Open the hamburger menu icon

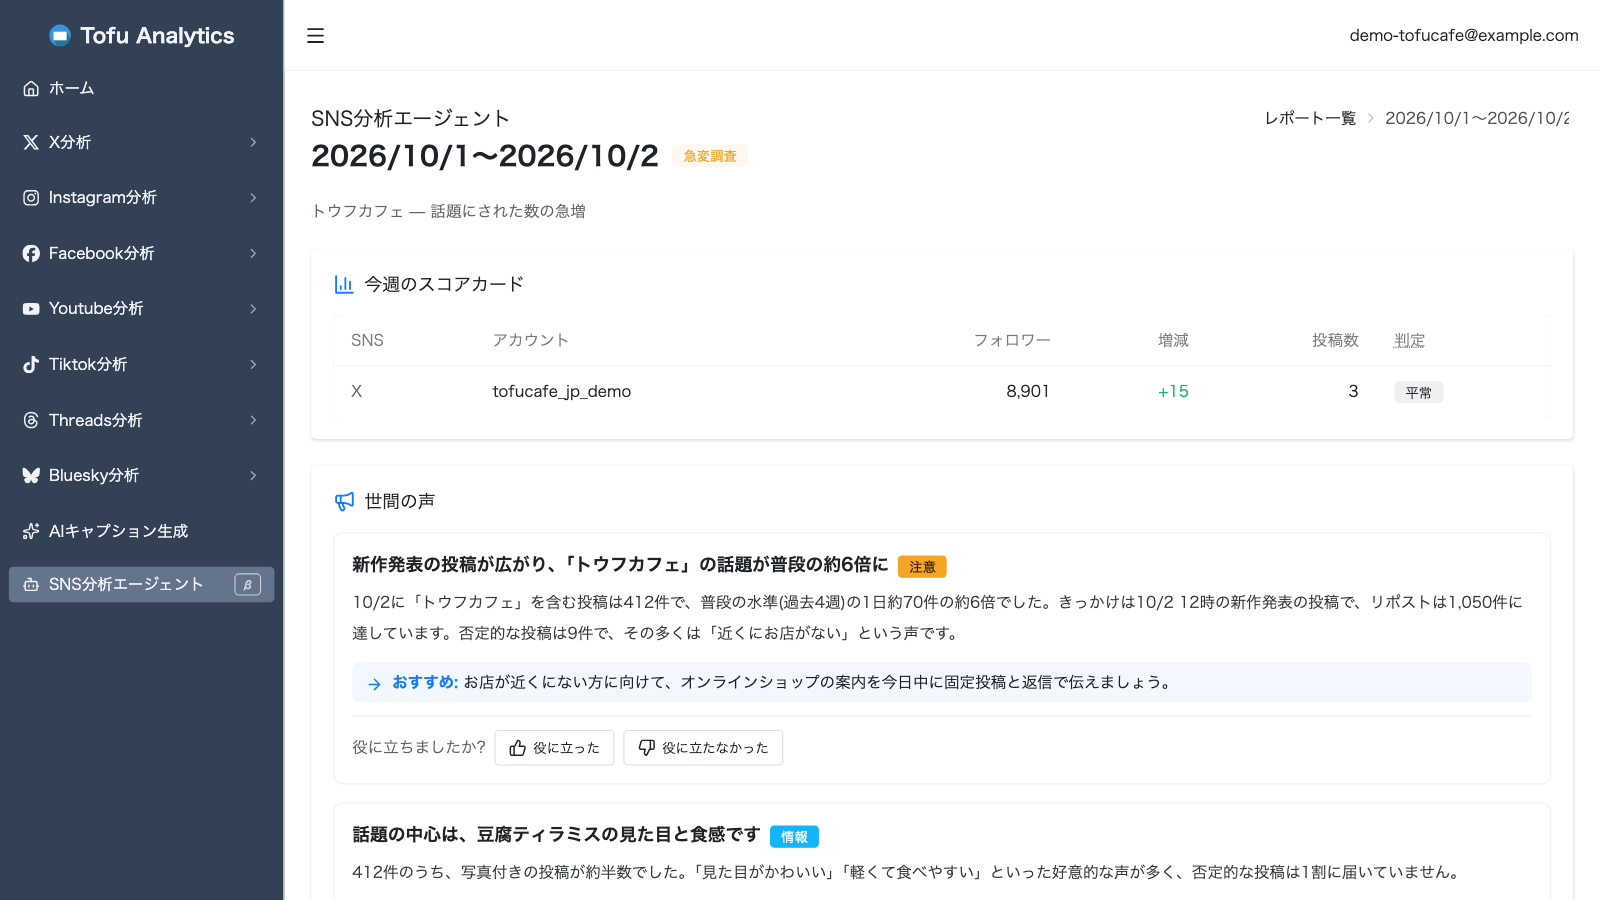point(315,36)
